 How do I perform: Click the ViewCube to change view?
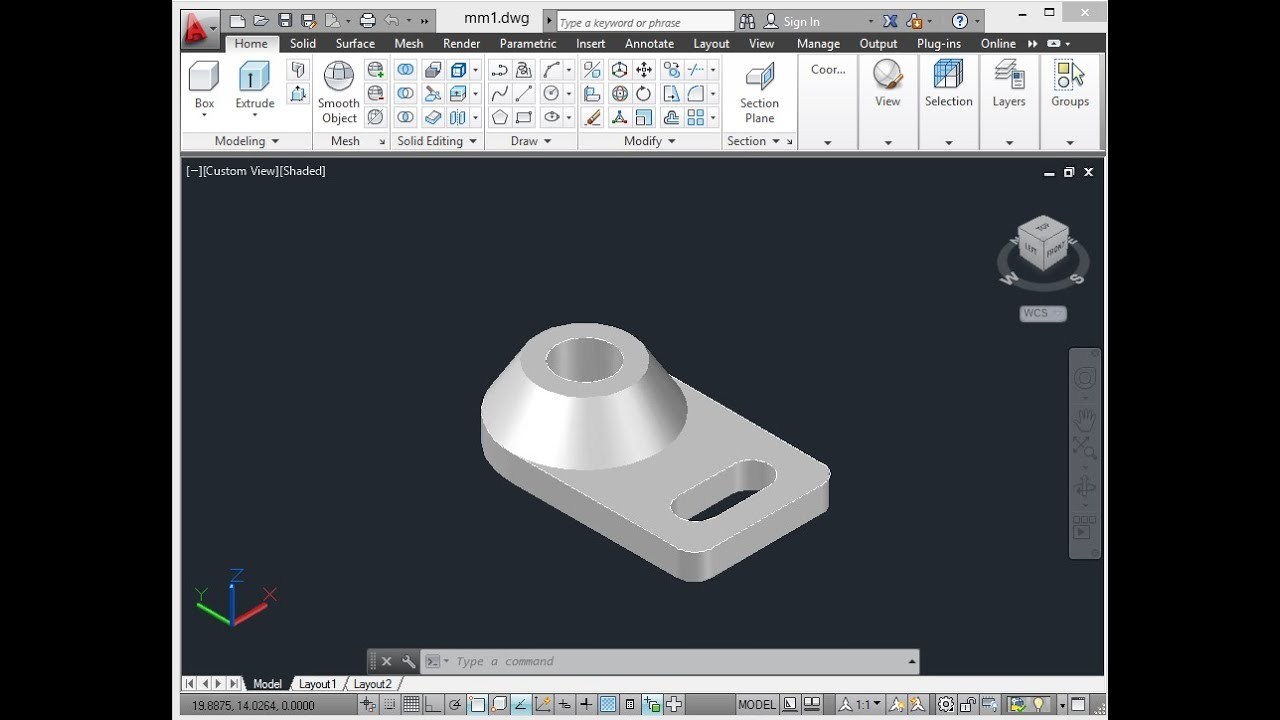(1043, 243)
